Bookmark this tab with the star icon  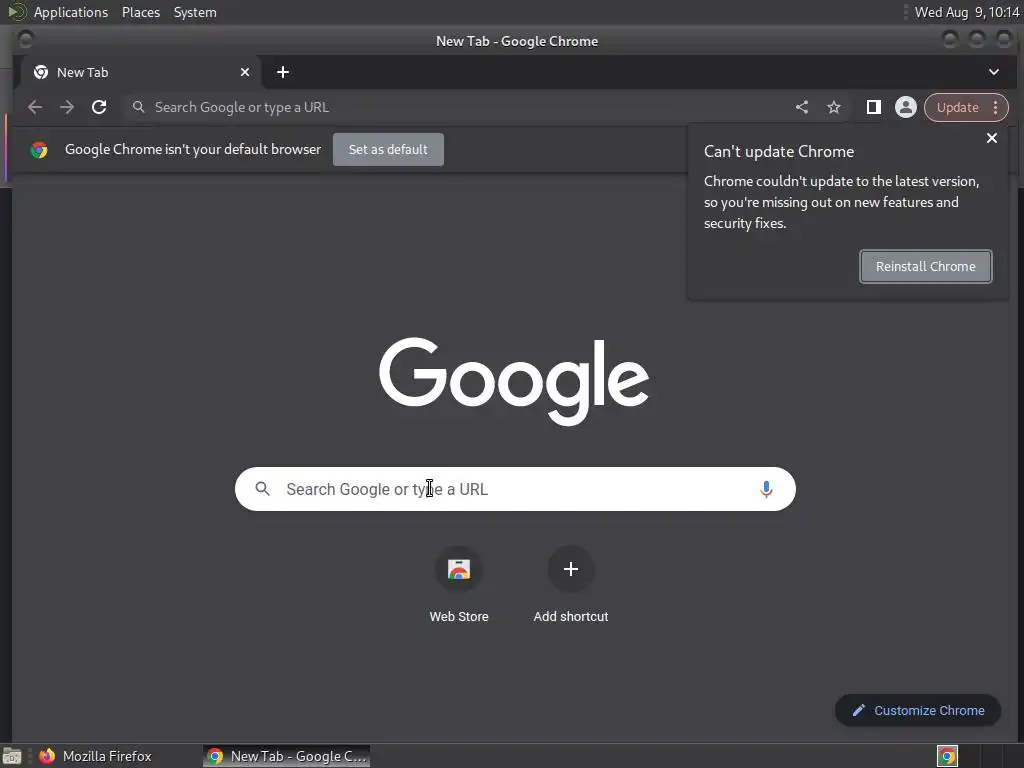(834, 107)
